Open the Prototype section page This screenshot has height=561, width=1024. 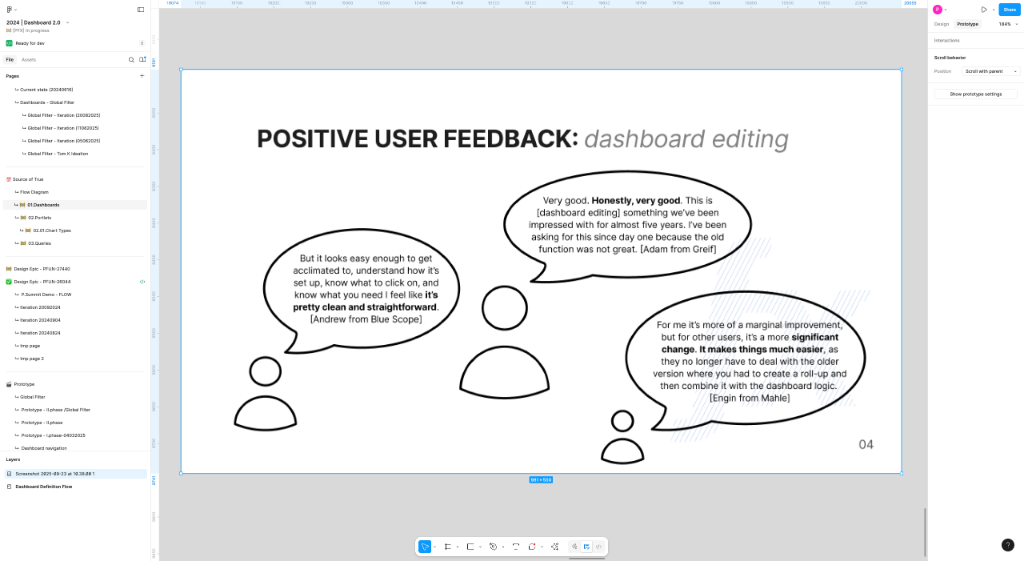click(24, 384)
